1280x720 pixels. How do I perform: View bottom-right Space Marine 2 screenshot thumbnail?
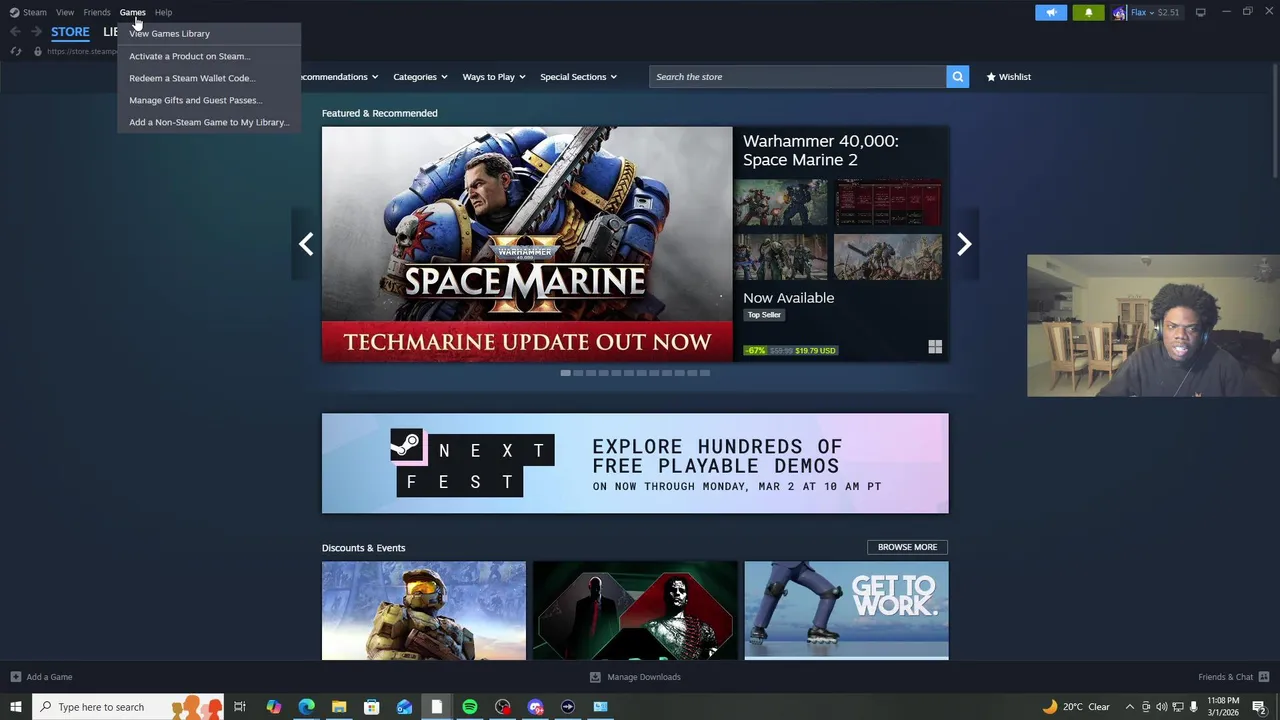point(888,257)
